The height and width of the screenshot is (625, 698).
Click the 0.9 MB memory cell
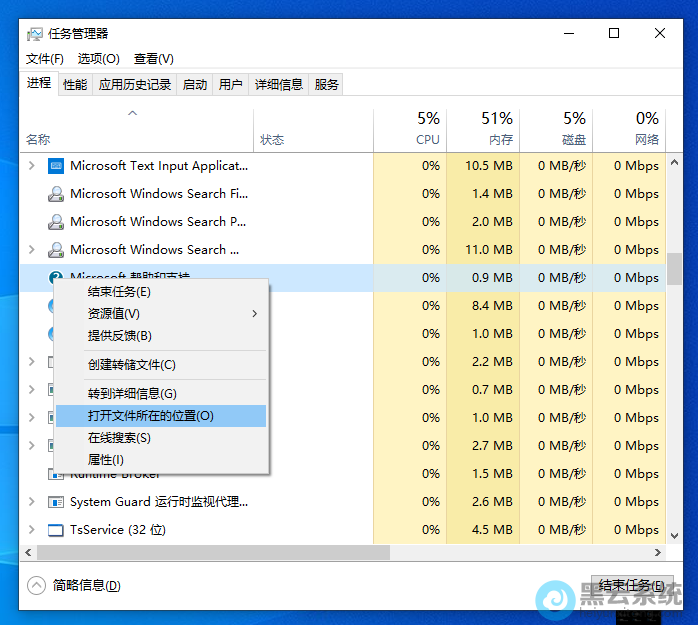click(x=483, y=278)
